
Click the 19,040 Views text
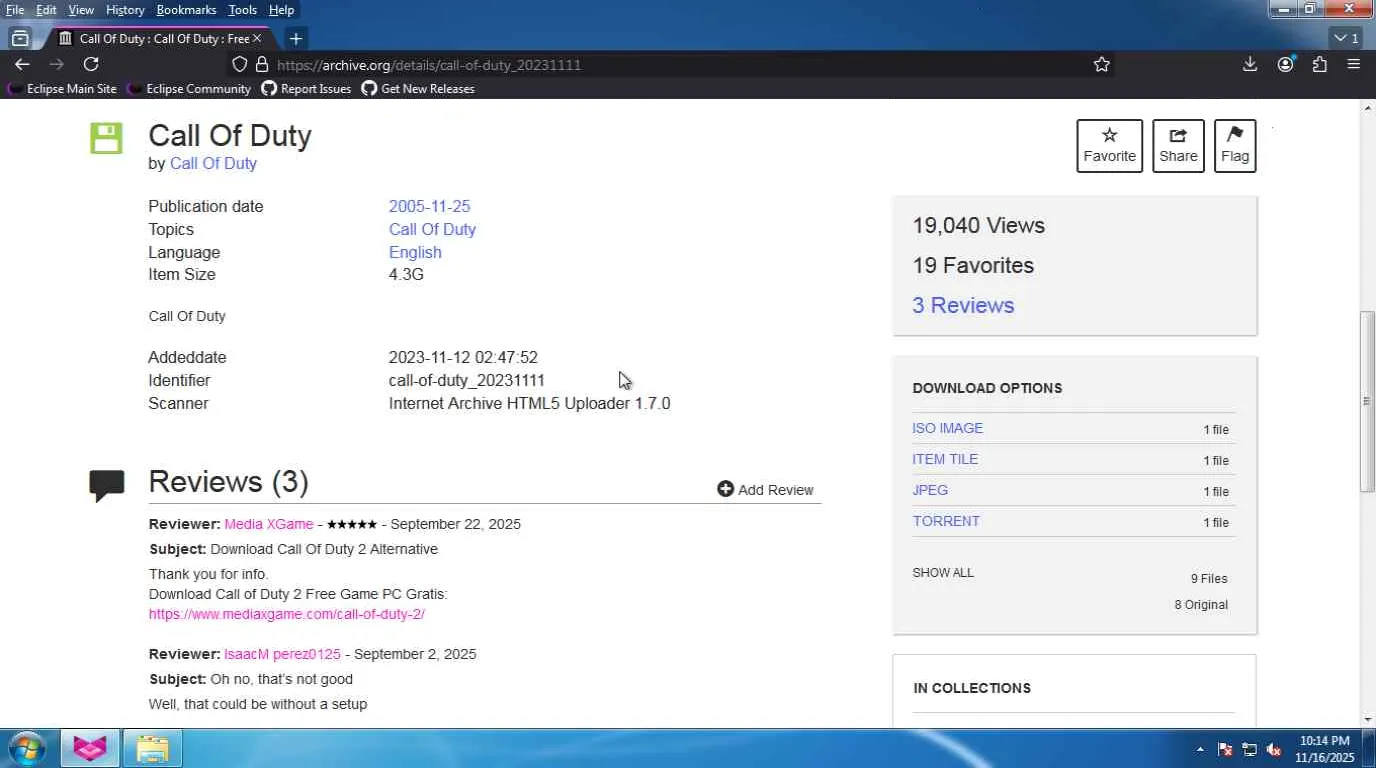pyautogui.click(x=978, y=225)
